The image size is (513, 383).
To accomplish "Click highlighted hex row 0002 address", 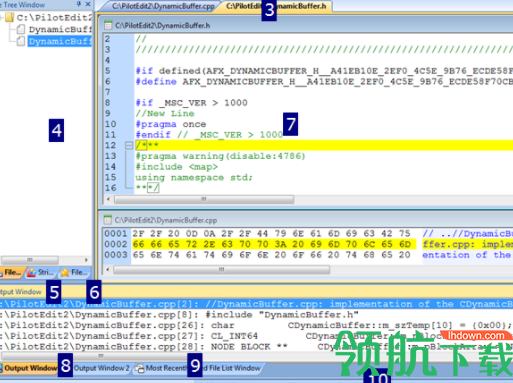I will click(116, 244).
